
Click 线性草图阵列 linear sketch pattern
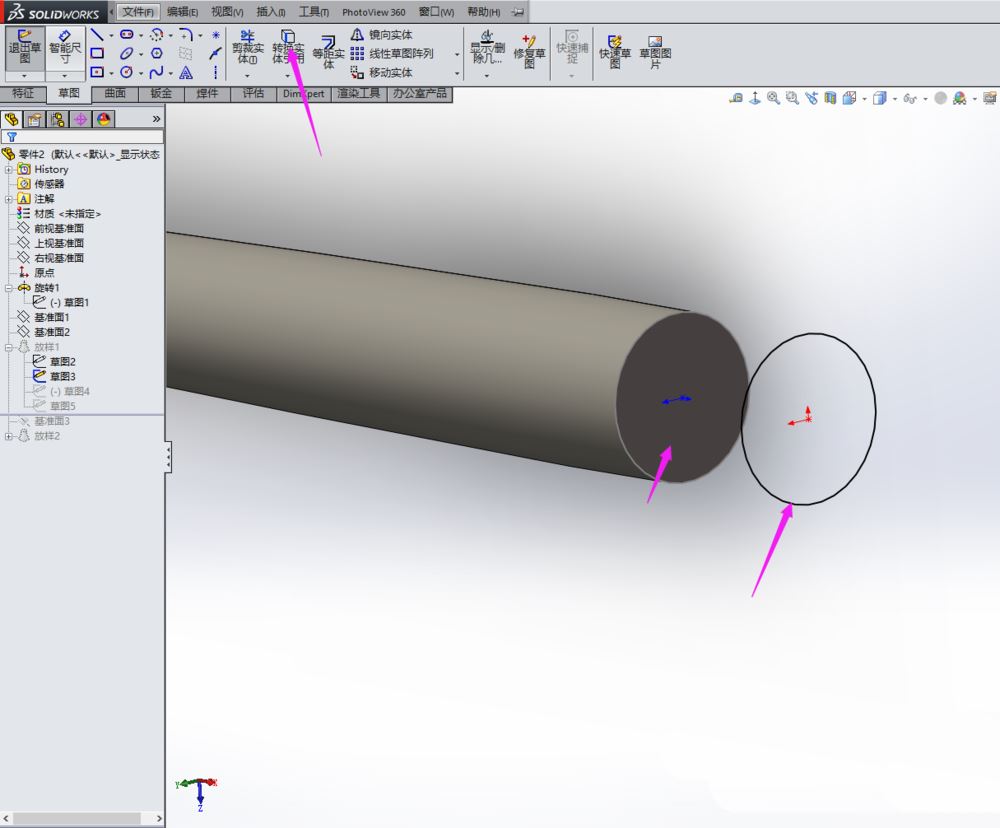tap(392, 54)
